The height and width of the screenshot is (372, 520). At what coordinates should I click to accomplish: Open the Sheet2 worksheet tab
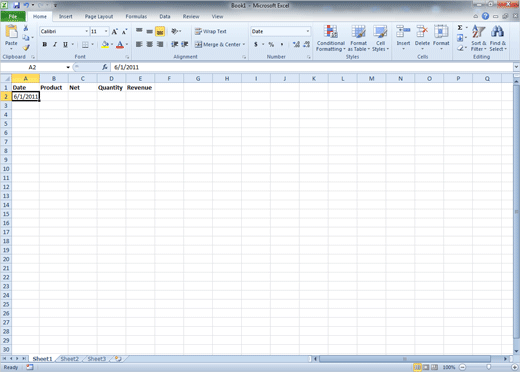[69, 359]
